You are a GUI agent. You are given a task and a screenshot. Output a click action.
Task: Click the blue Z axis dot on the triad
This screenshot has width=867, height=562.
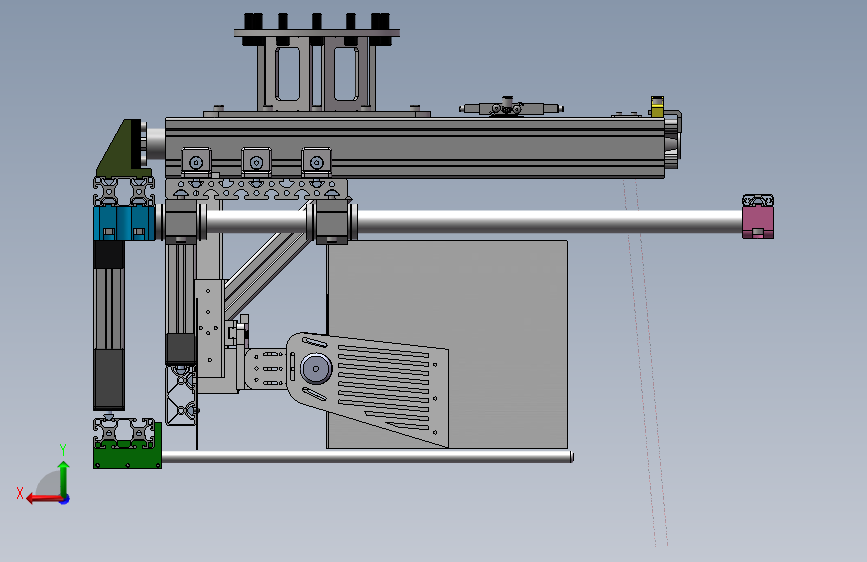65,499
